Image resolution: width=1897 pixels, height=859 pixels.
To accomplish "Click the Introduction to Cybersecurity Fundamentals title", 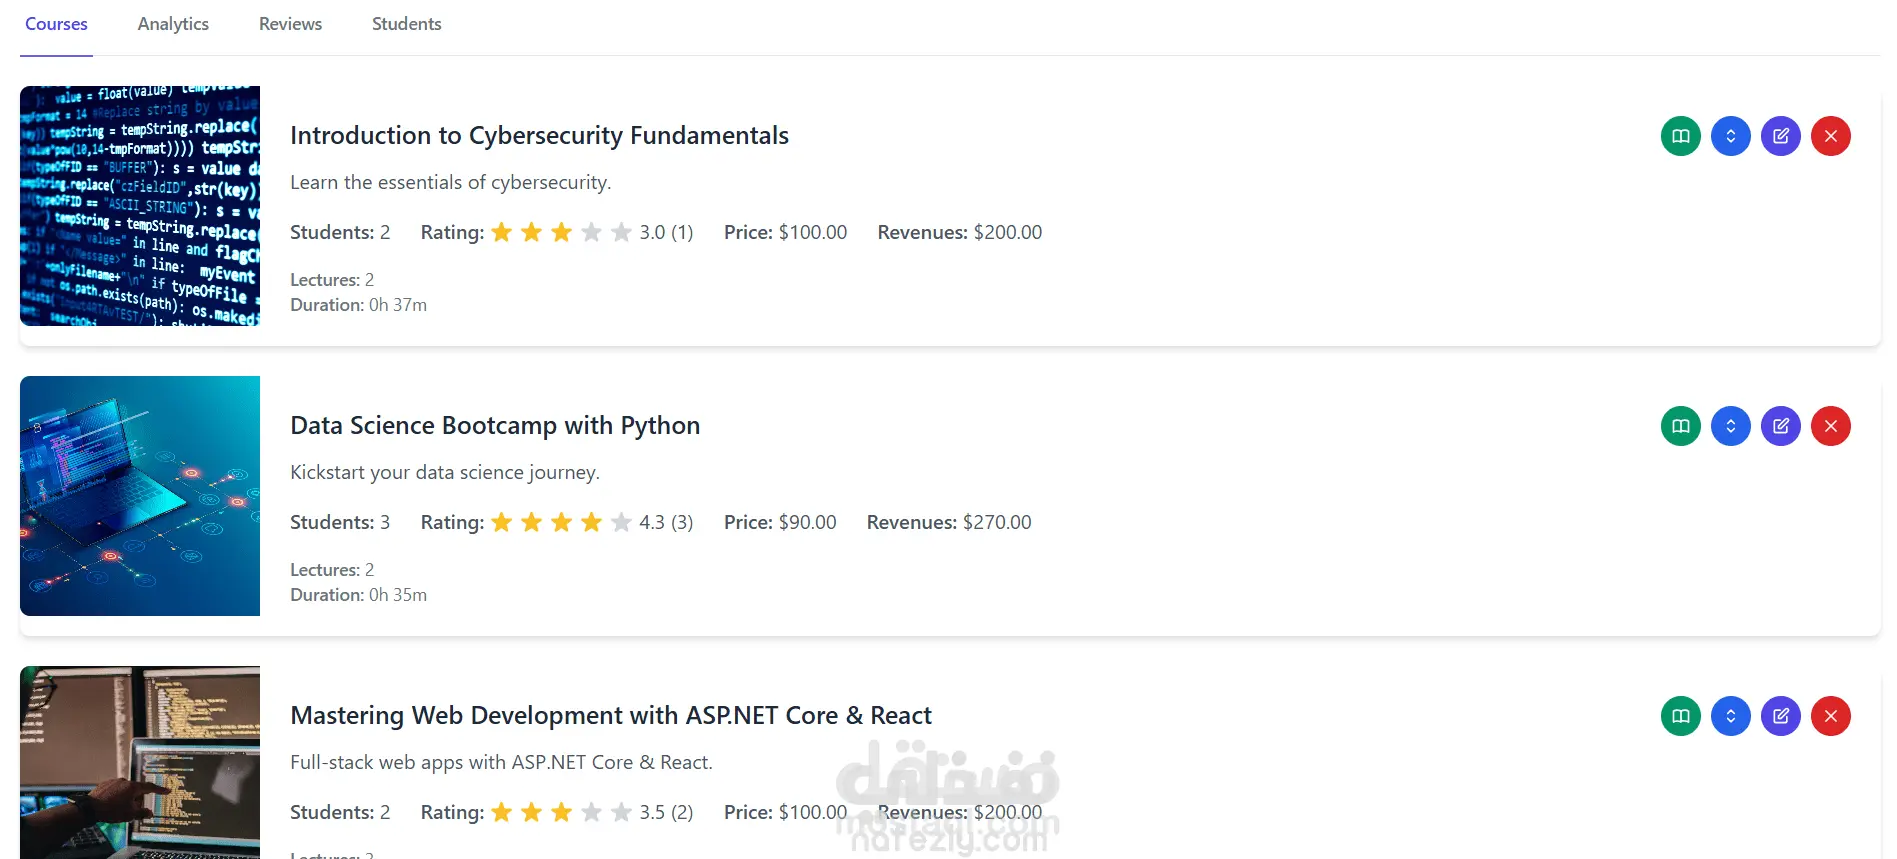I will (539, 135).
